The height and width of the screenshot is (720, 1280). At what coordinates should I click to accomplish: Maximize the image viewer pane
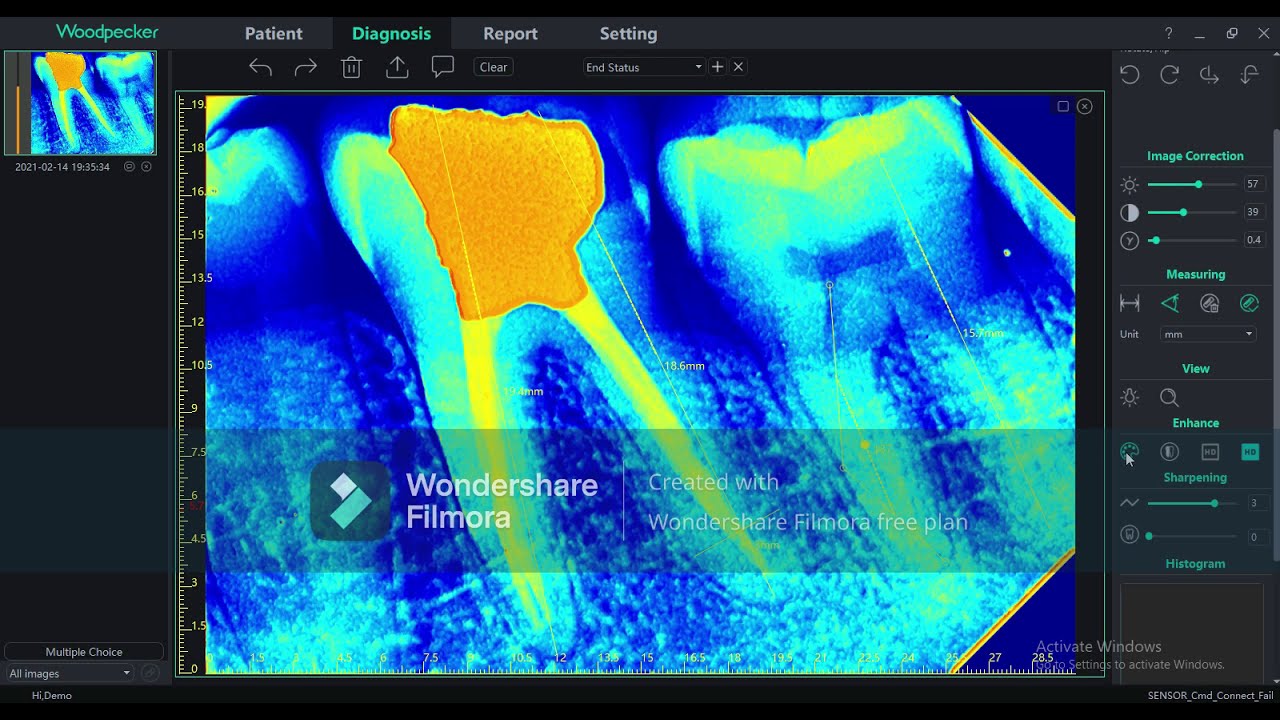(1063, 106)
